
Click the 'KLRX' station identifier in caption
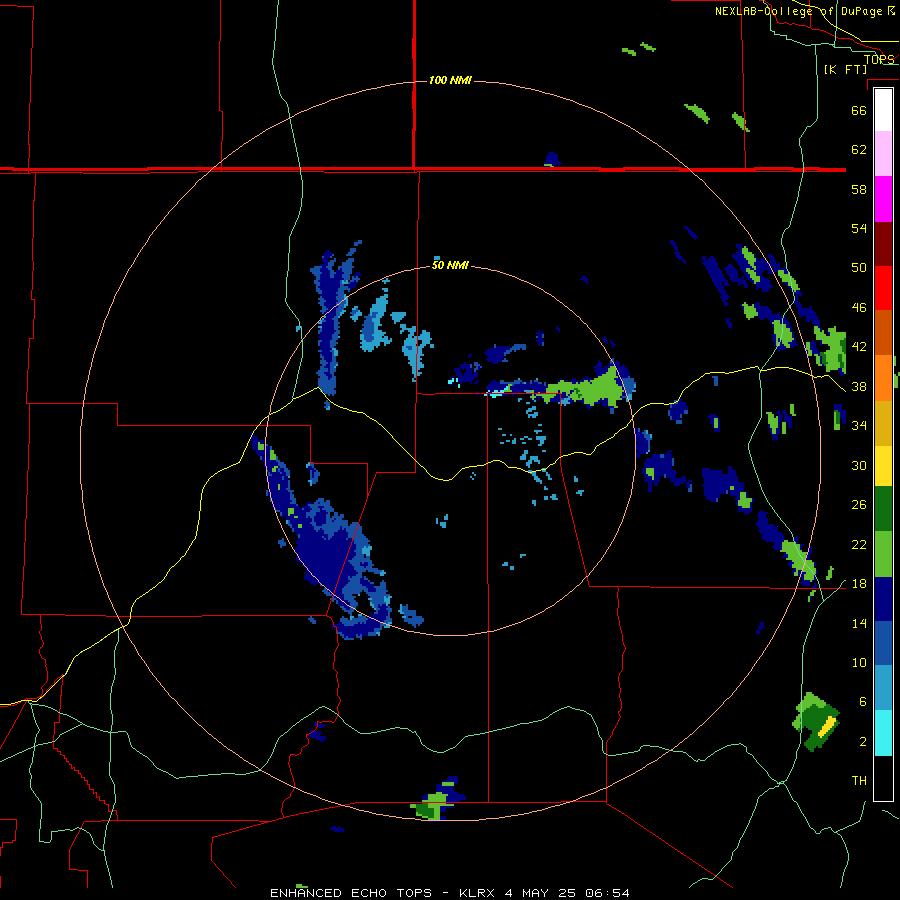476,893
